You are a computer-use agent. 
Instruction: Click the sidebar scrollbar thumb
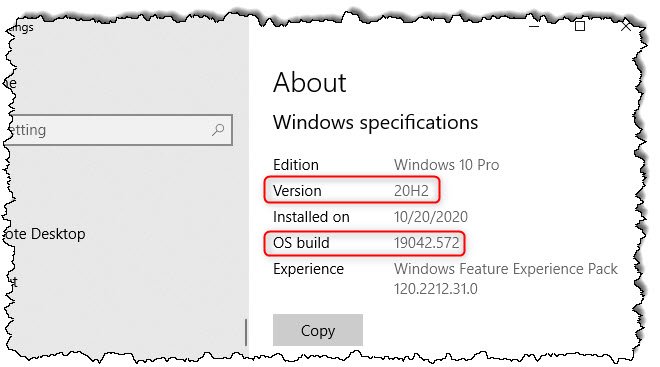(246, 332)
